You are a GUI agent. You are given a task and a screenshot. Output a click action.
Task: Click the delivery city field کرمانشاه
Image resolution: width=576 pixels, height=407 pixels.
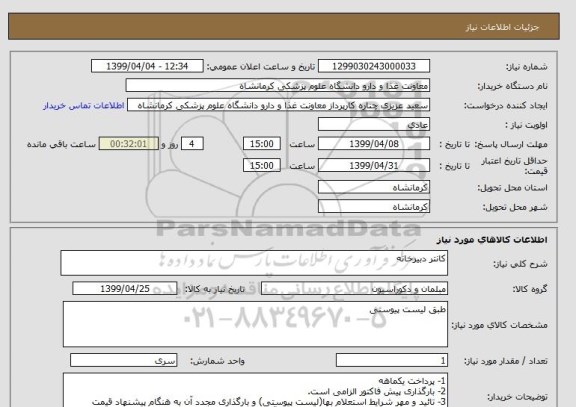point(374,206)
